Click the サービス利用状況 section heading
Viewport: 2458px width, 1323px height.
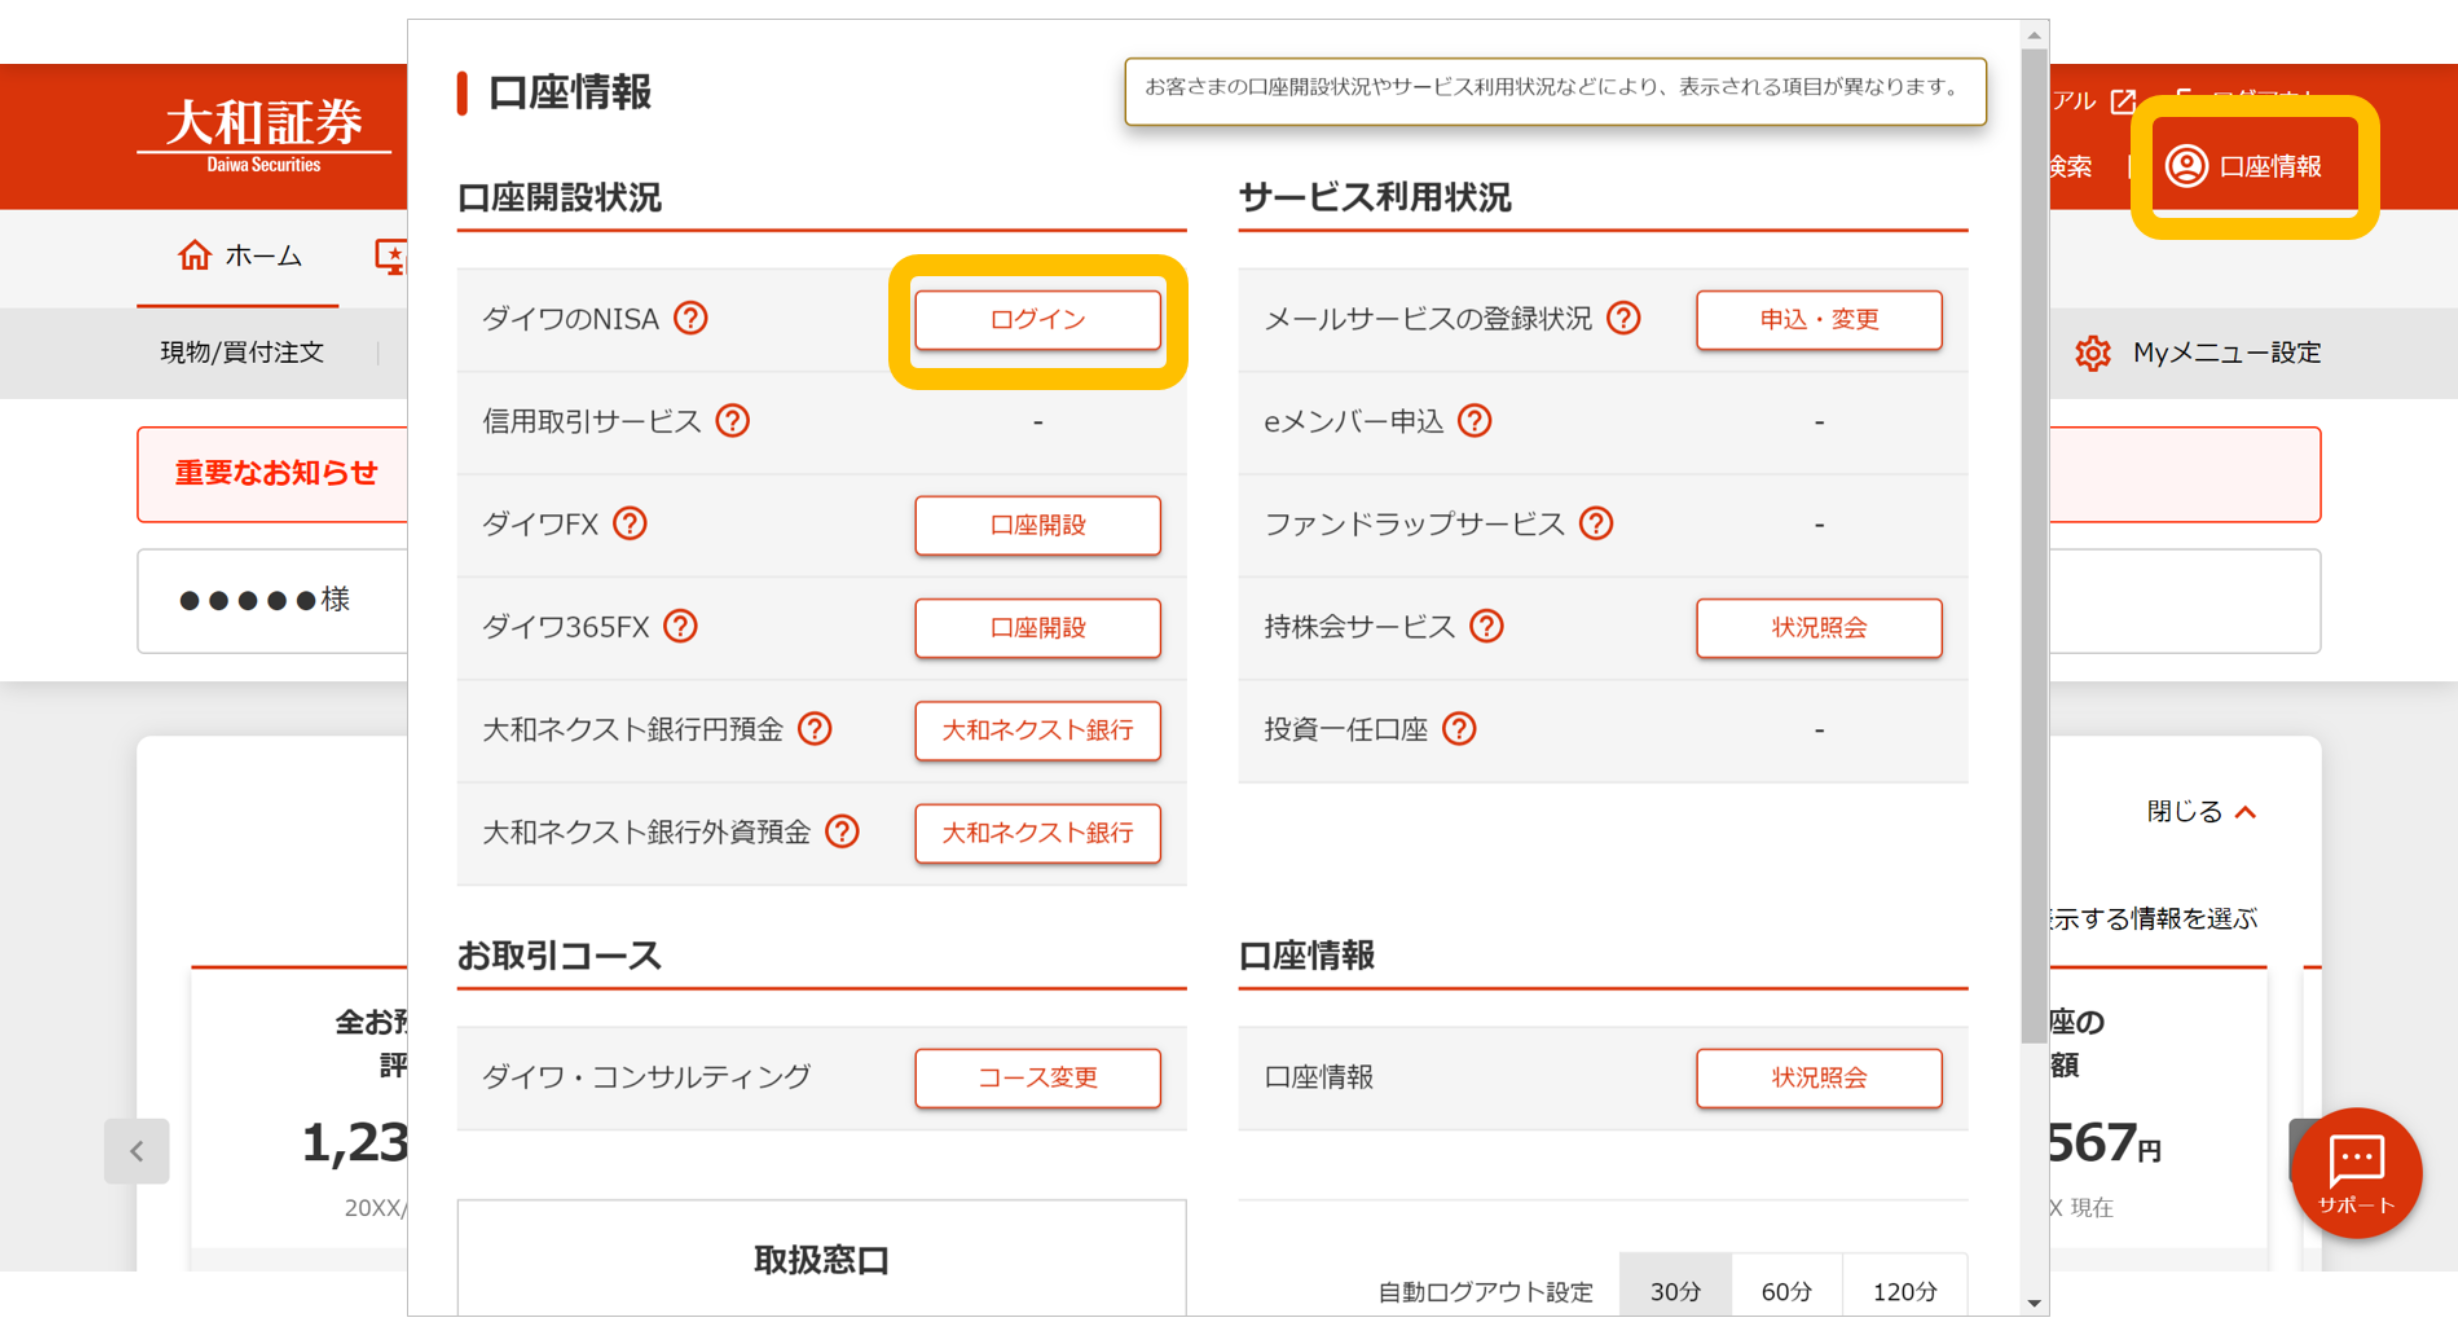click(x=1375, y=198)
